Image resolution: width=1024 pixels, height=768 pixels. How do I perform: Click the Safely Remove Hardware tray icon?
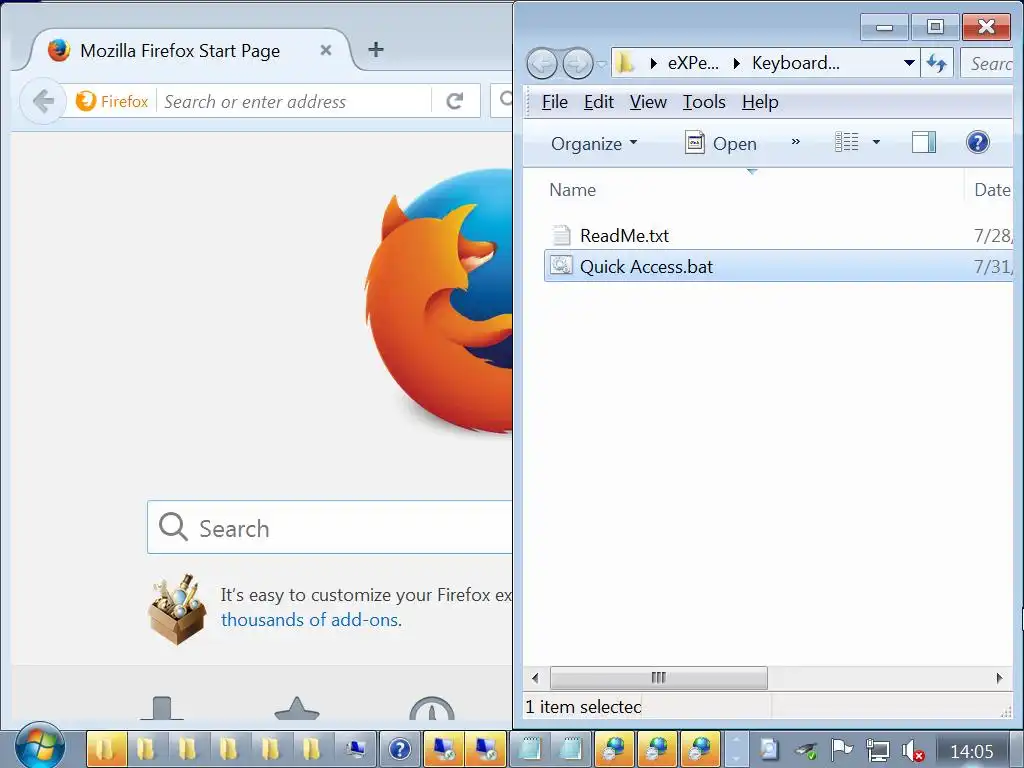(x=807, y=750)
